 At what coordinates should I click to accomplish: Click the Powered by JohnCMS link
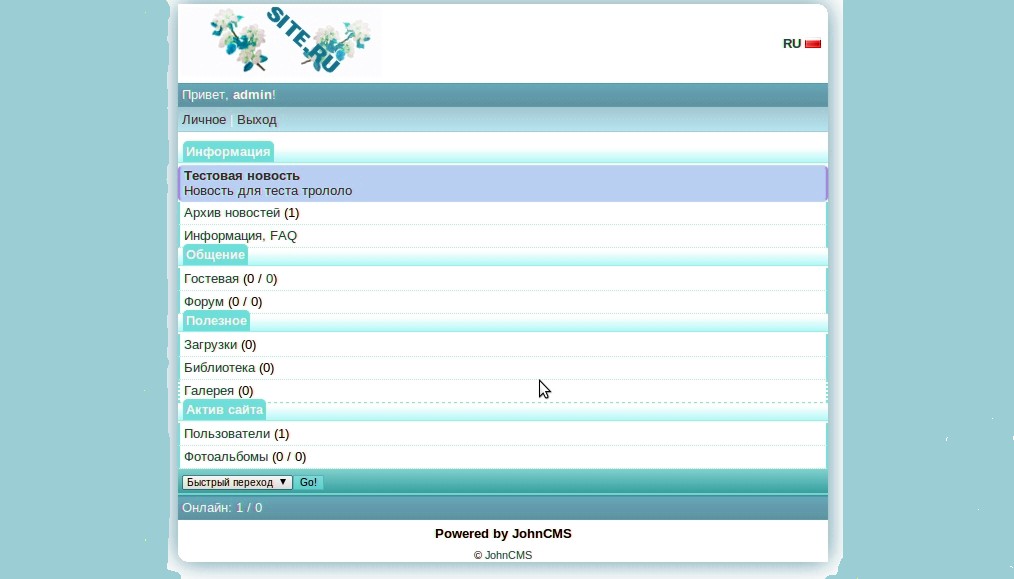pos(503,534)
